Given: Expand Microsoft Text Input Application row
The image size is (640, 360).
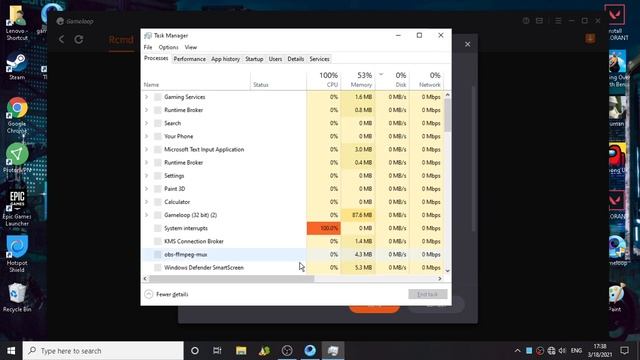Looking at the screenshot, I should (147, 149).
